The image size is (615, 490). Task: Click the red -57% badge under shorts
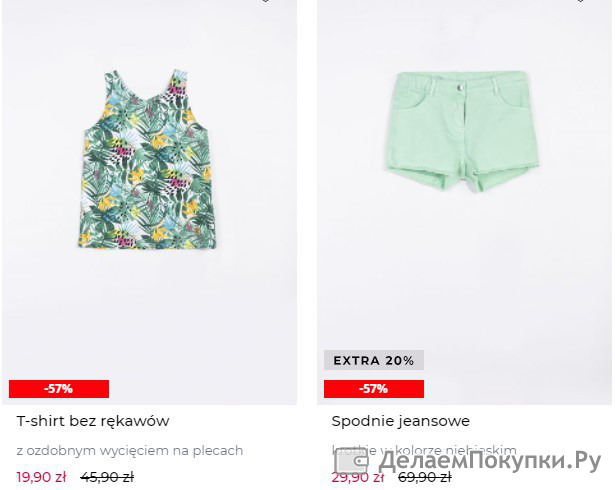pos(374,389)
